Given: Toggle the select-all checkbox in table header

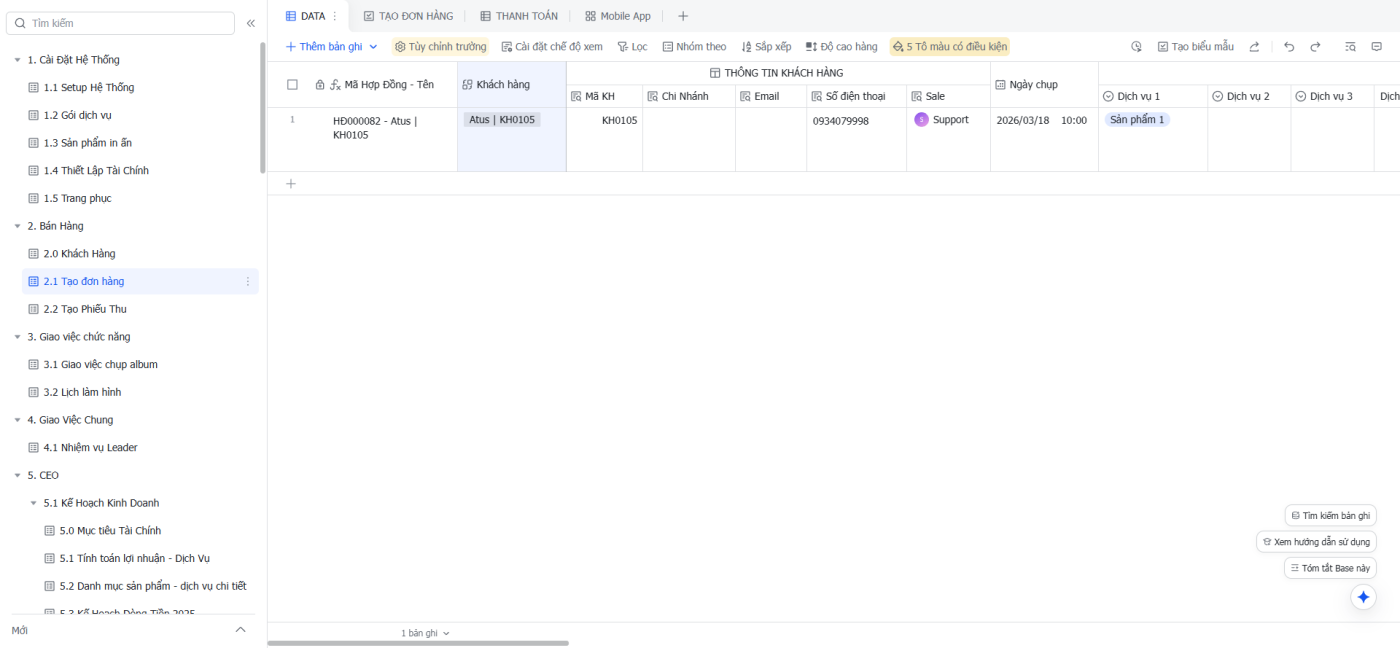Looking at the screenshot, I should (292, 85).
